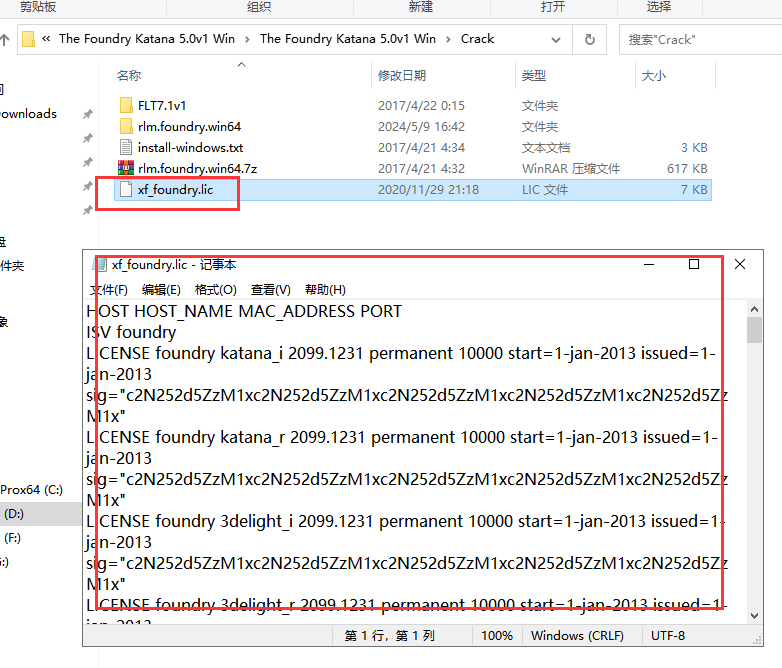Image resolution: width=782 pixels, height=668 pixels.
Task: Open Notepad's 查看(V) menu
Action: pos(271,290)
